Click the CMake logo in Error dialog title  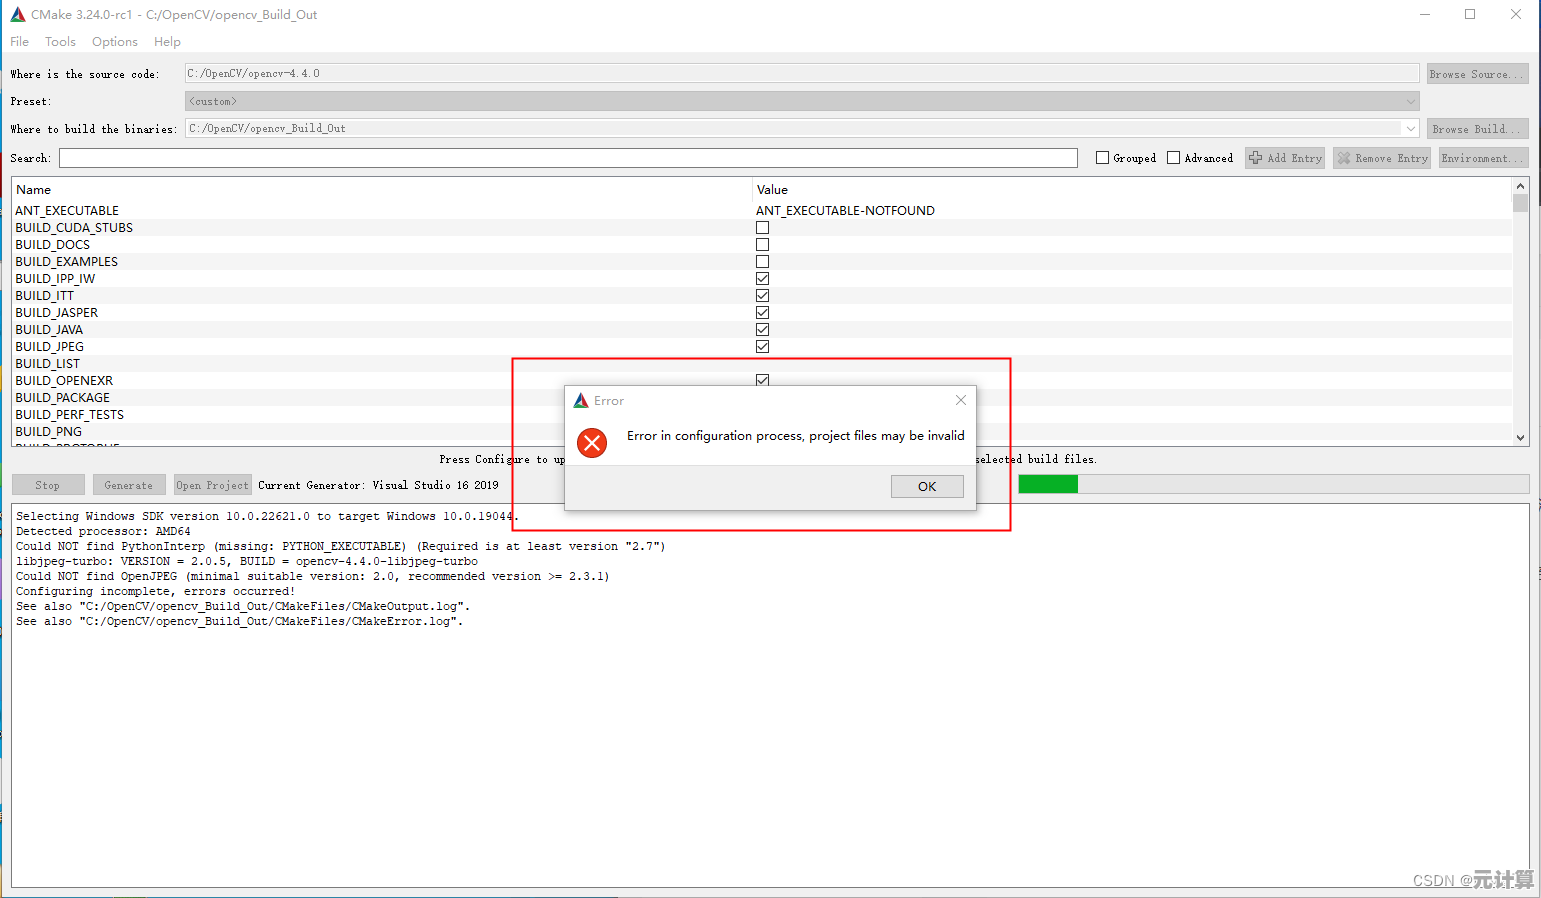coord(581,401)
